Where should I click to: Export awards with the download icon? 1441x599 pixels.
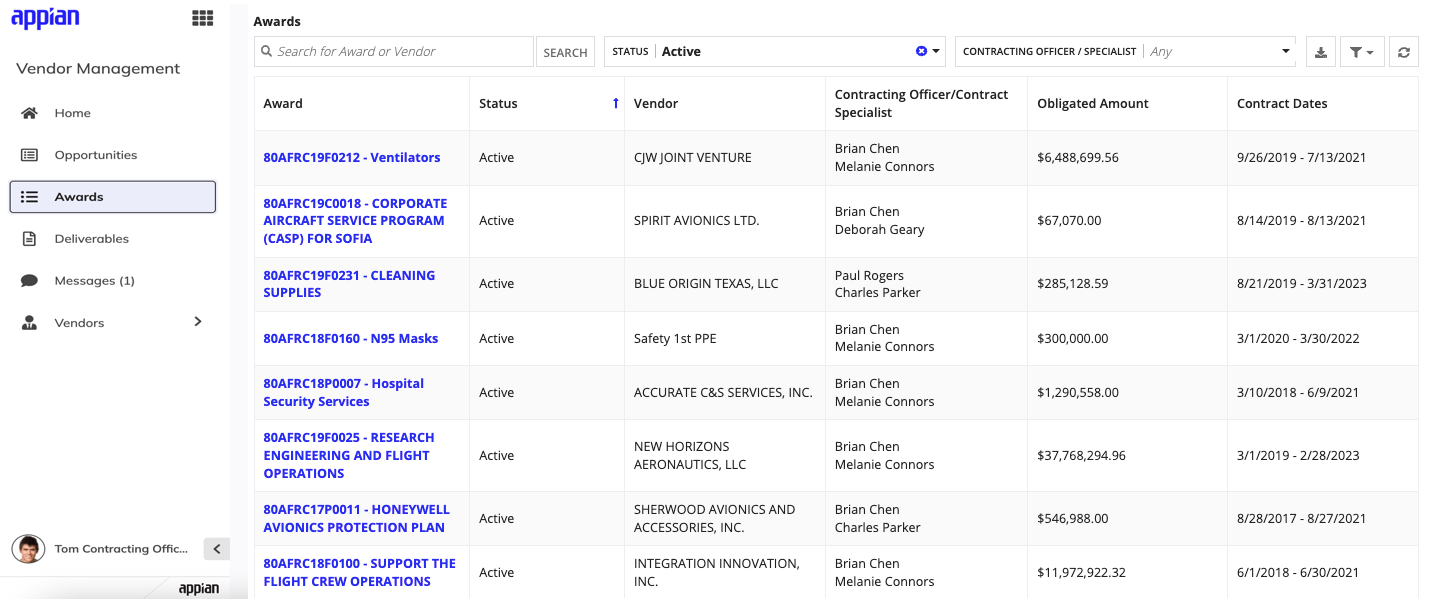(x=1321, y=52)
